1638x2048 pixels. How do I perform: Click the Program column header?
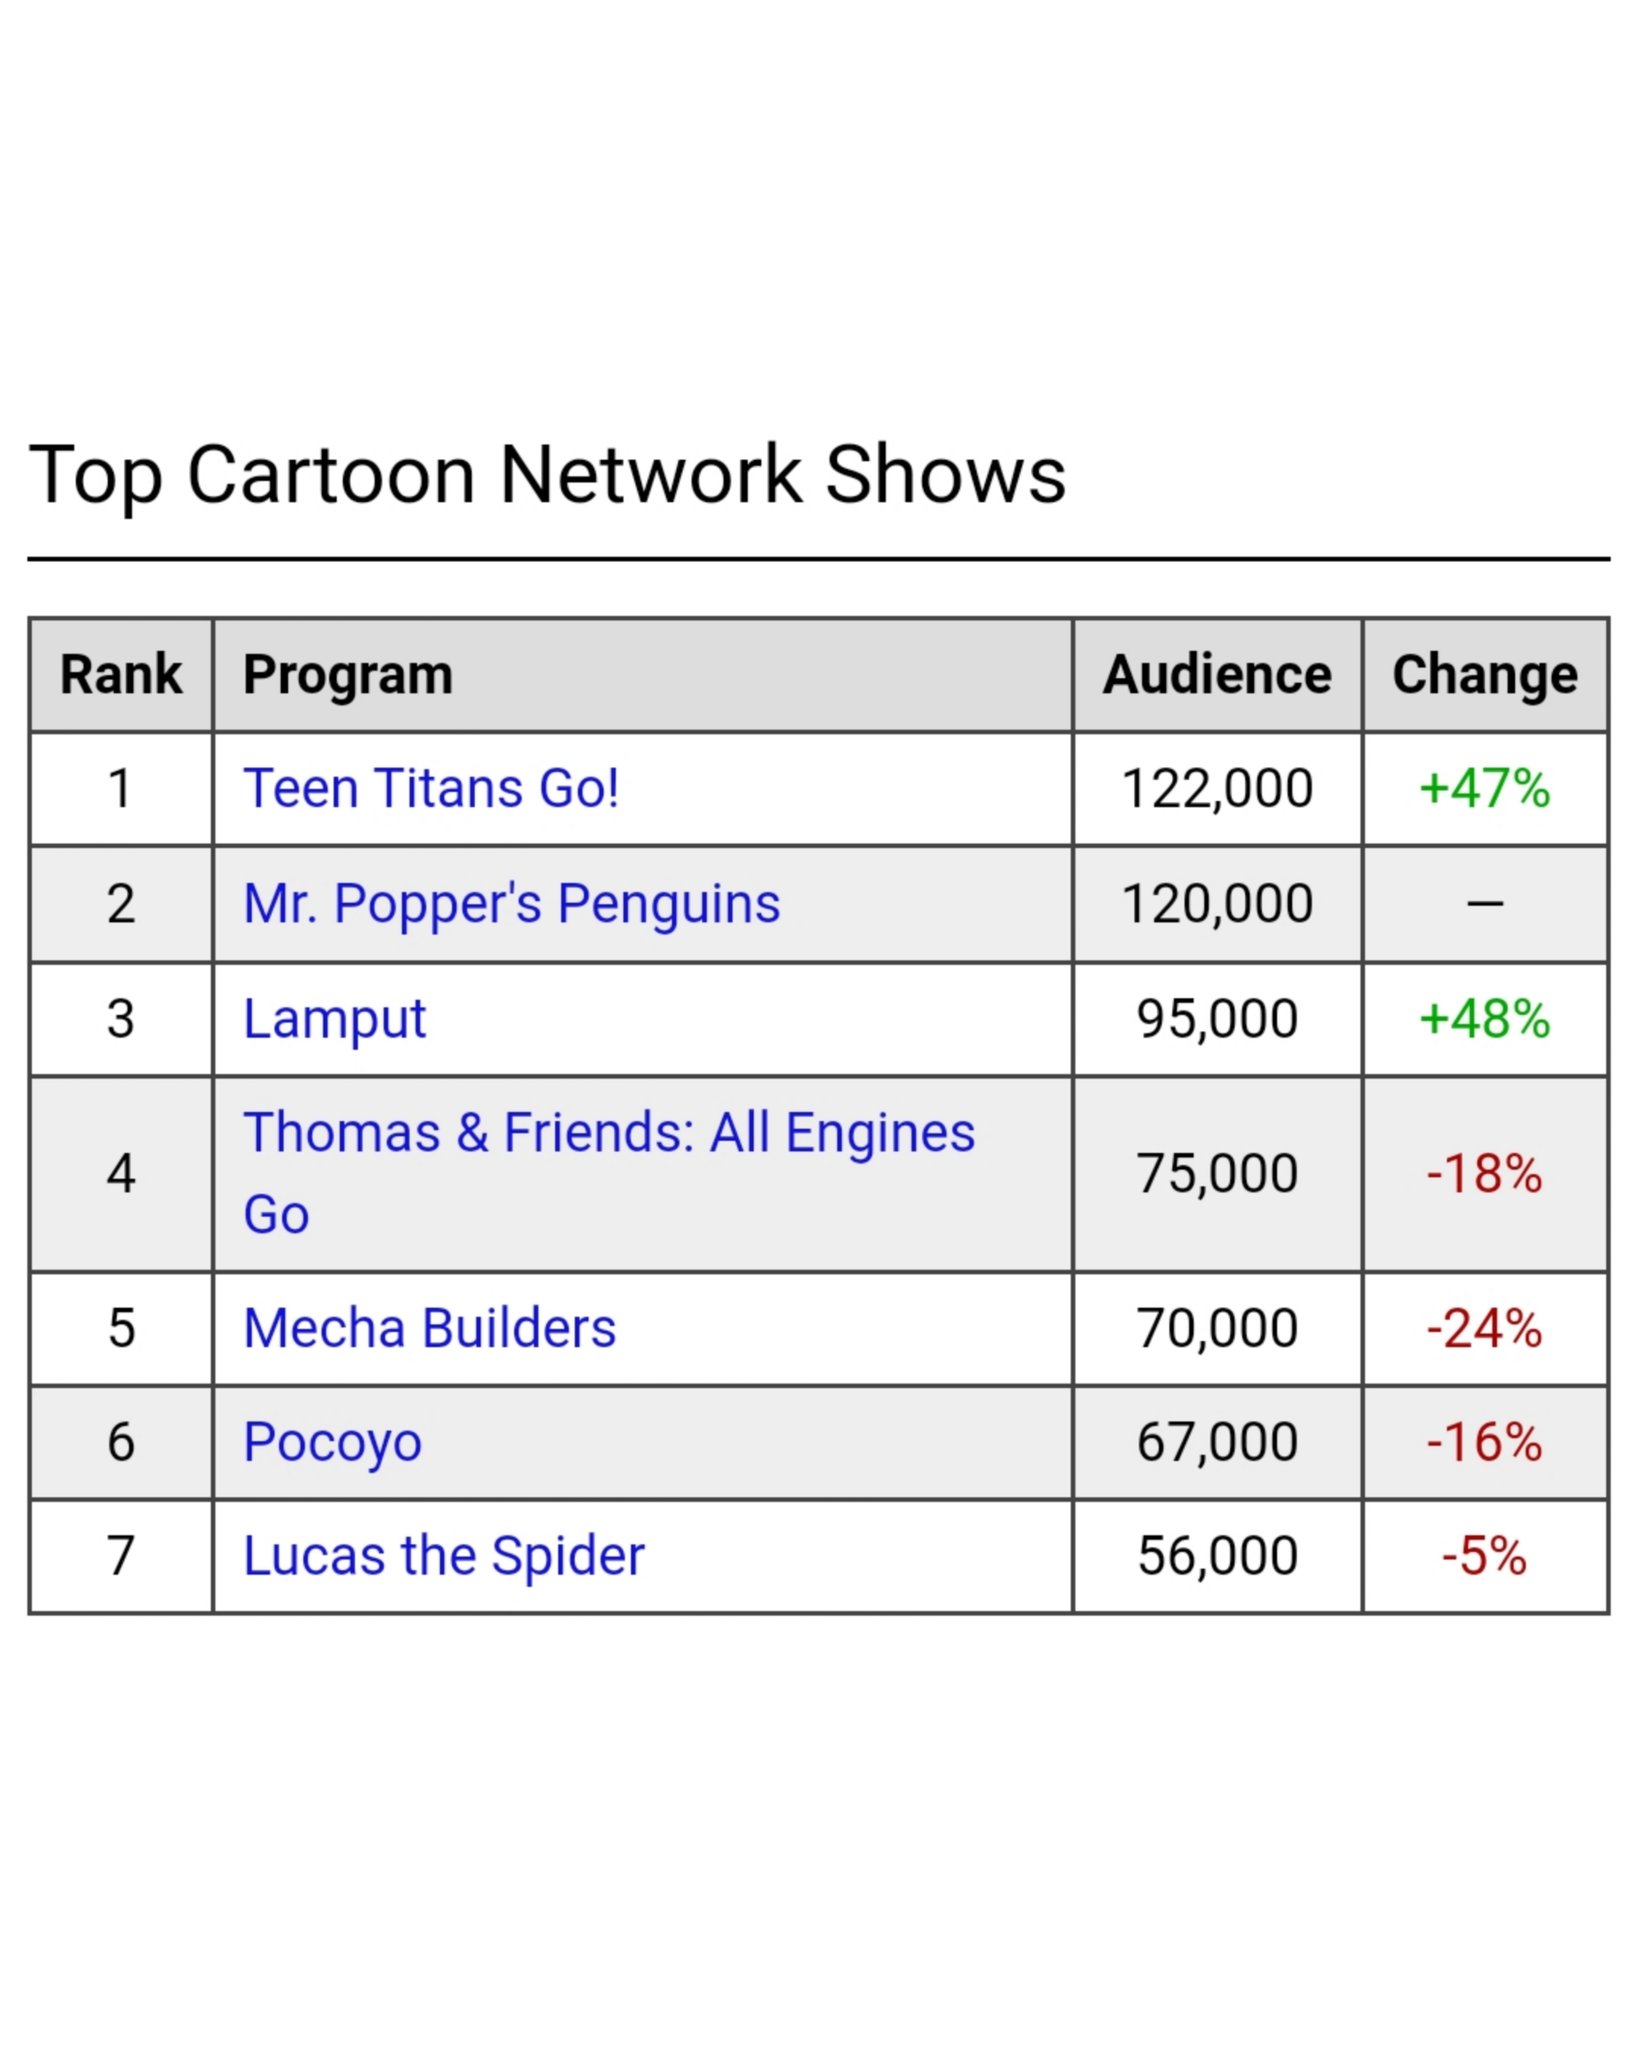(x=348, y=675)
